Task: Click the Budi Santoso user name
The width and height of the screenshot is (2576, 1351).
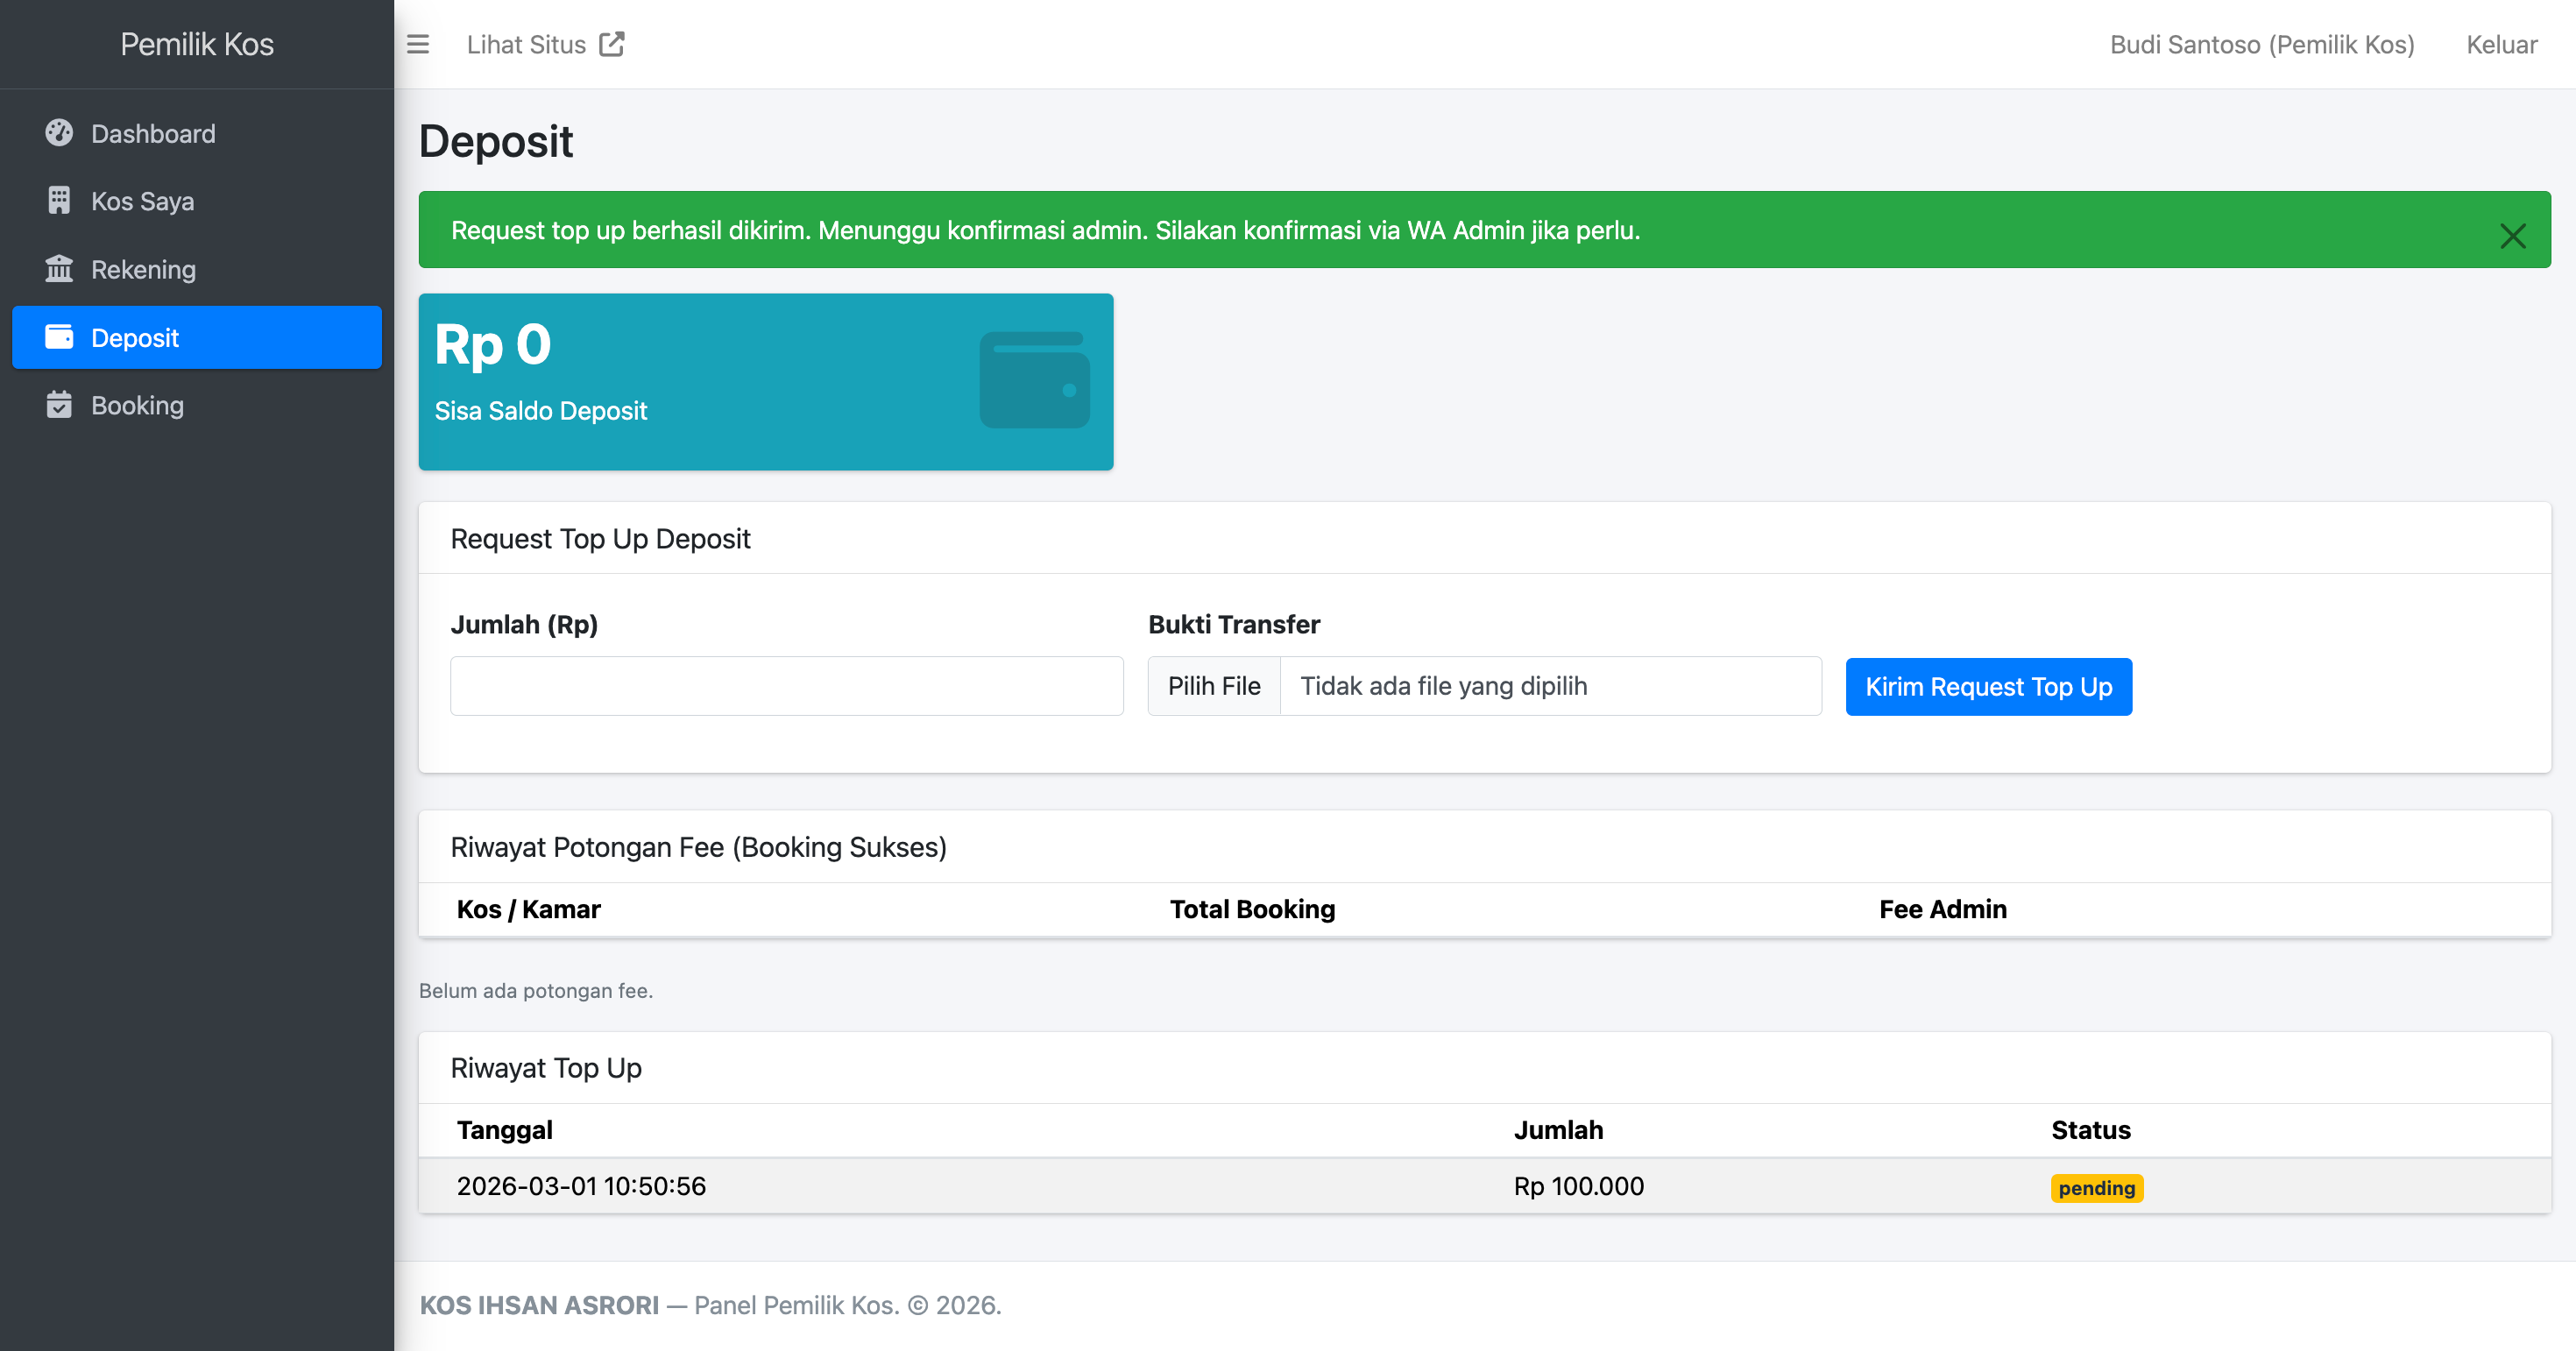Action: (x=2261, y=44)
